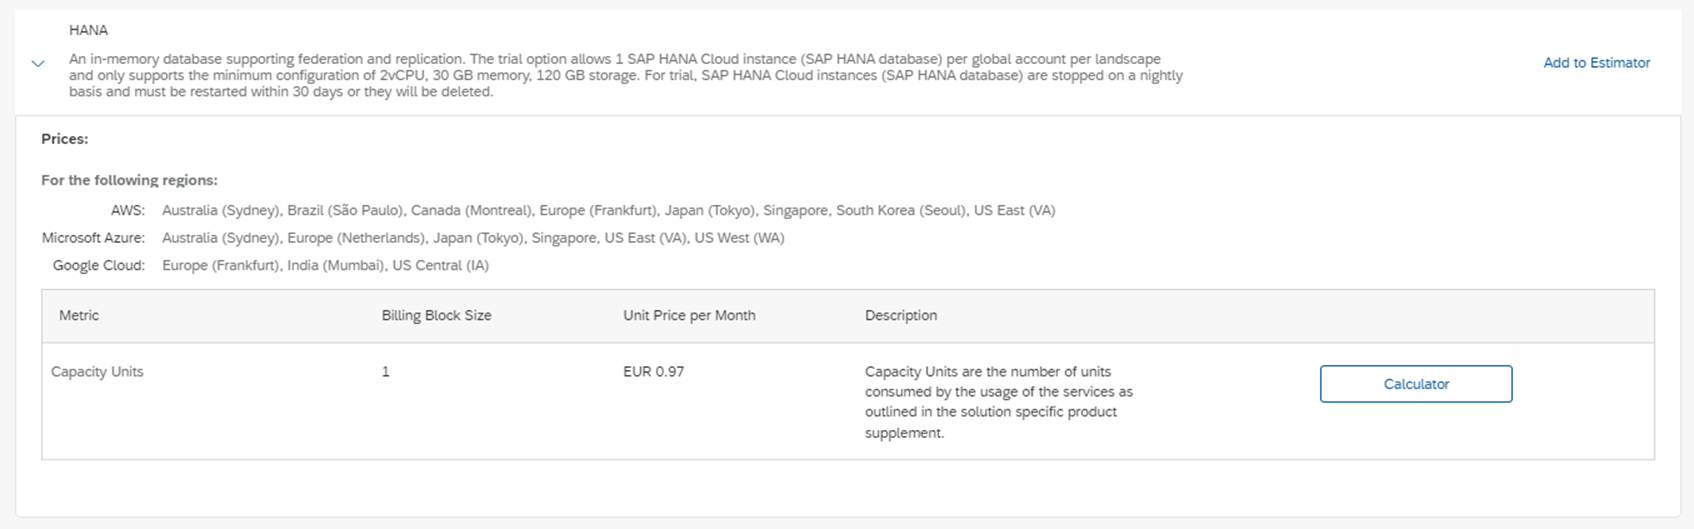Click the Google Cloud regions label
This screenshot has height=529, width=1694.
click(99, 265)
